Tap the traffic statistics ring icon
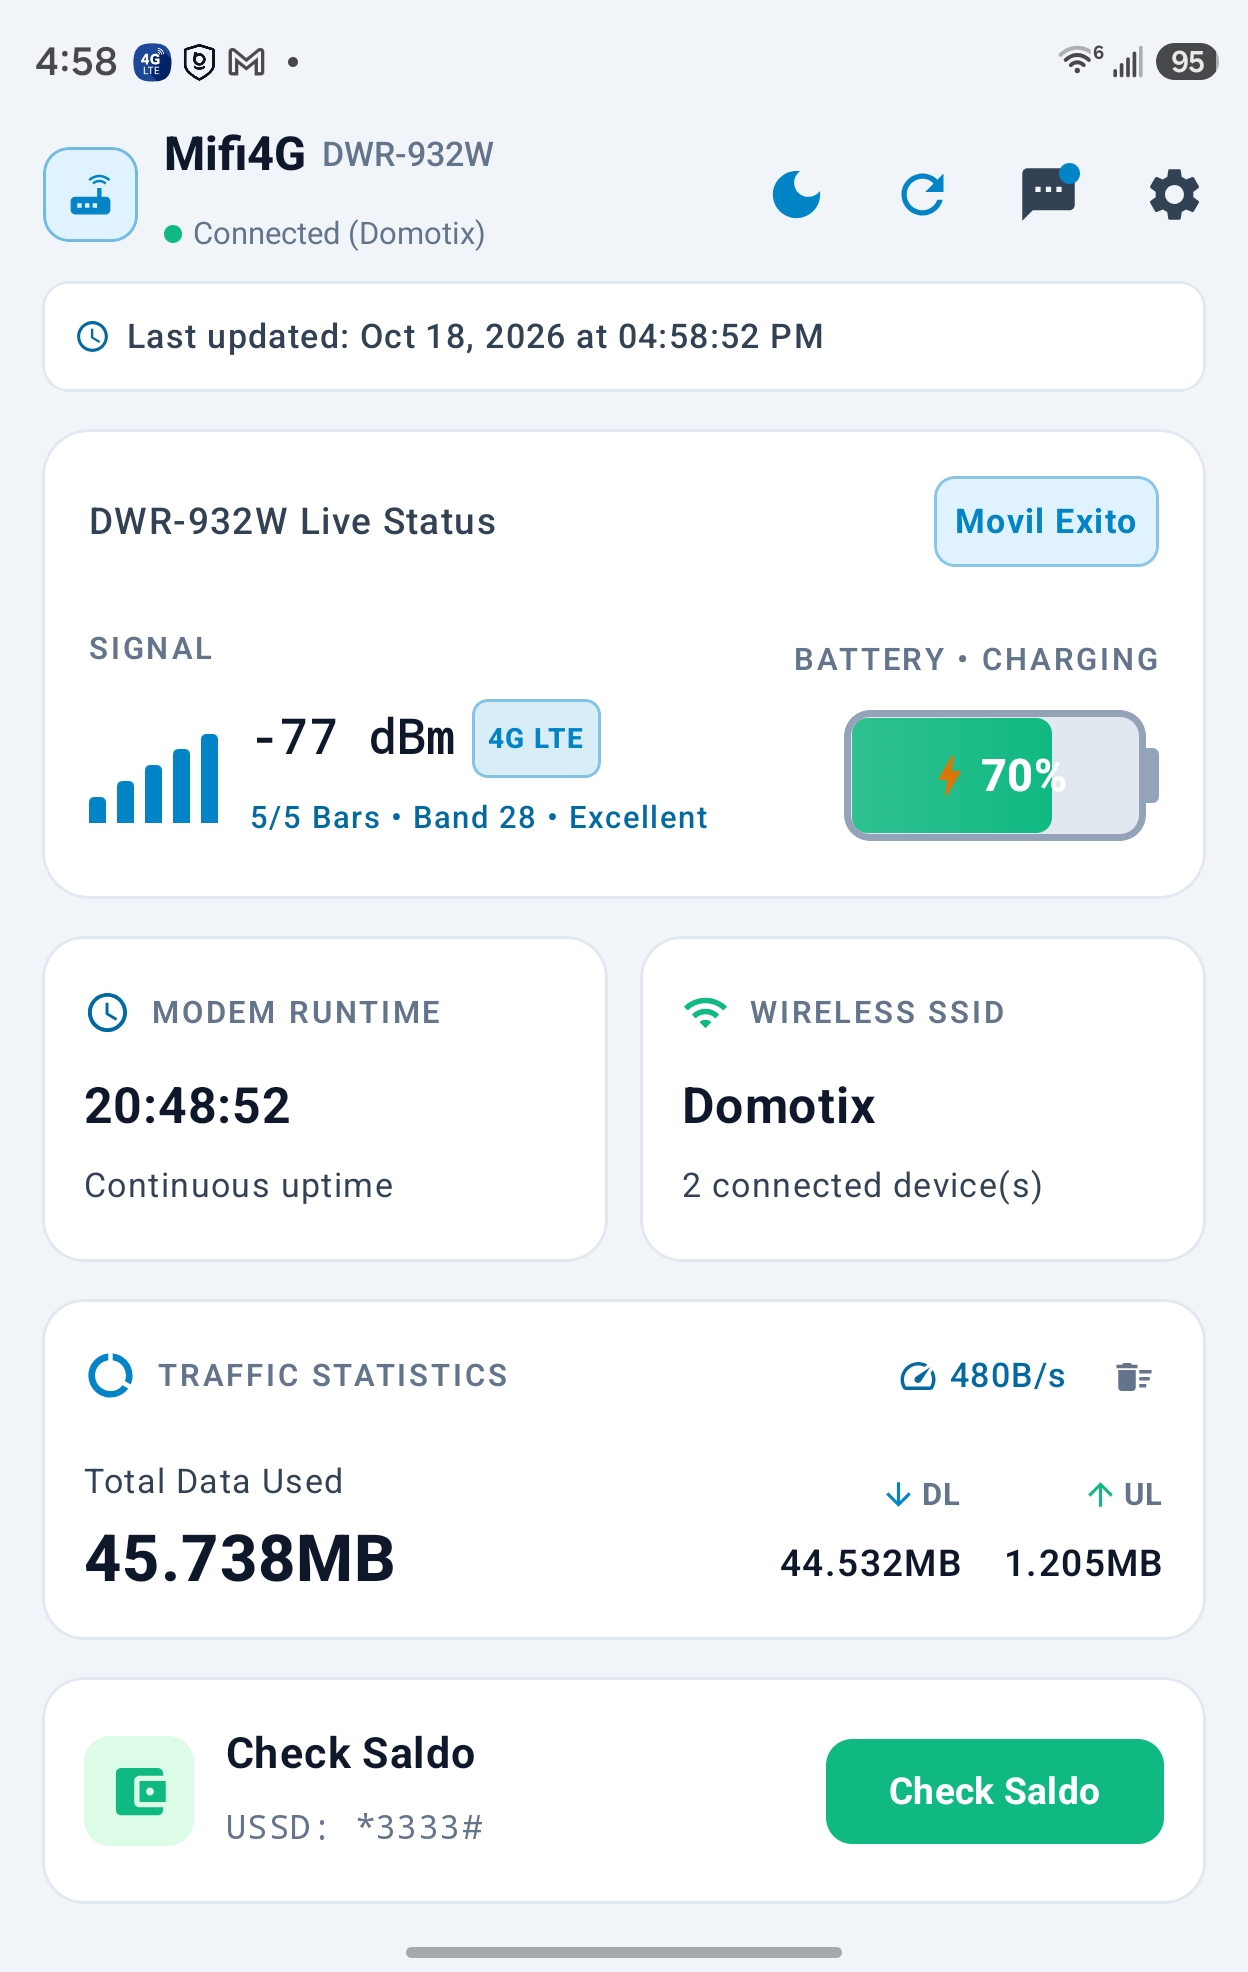The height and width of the screenshot is (1972, 1248). point(111,1375)
